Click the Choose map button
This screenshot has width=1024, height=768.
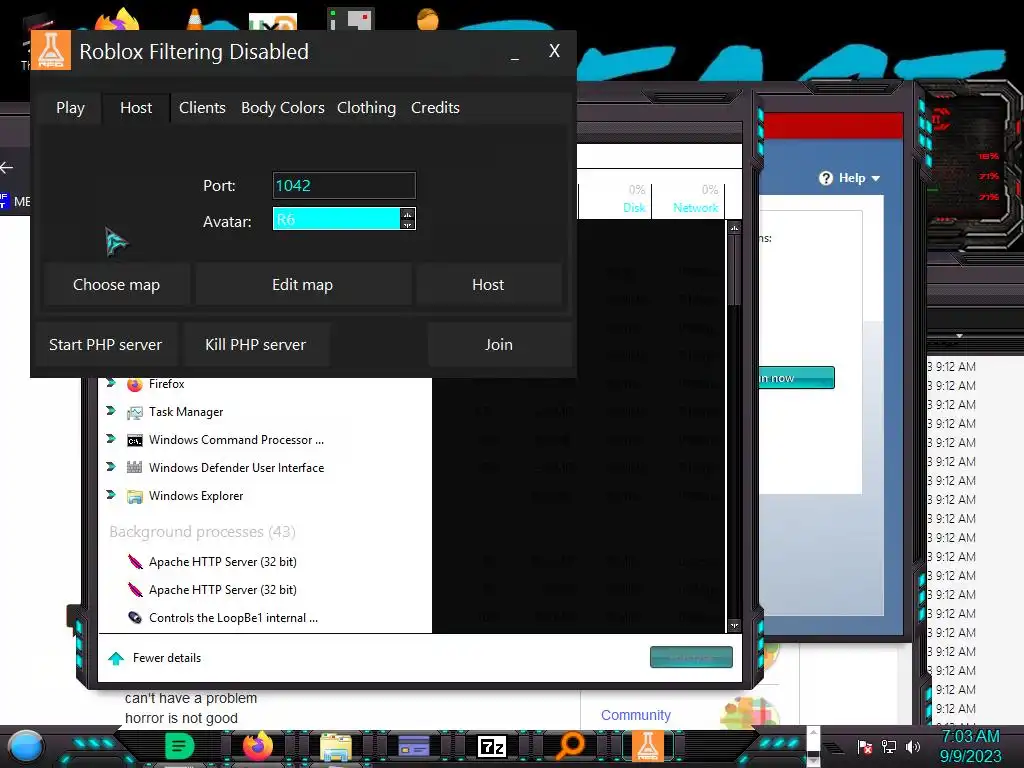pyautogui.click(x=116, y=285)
